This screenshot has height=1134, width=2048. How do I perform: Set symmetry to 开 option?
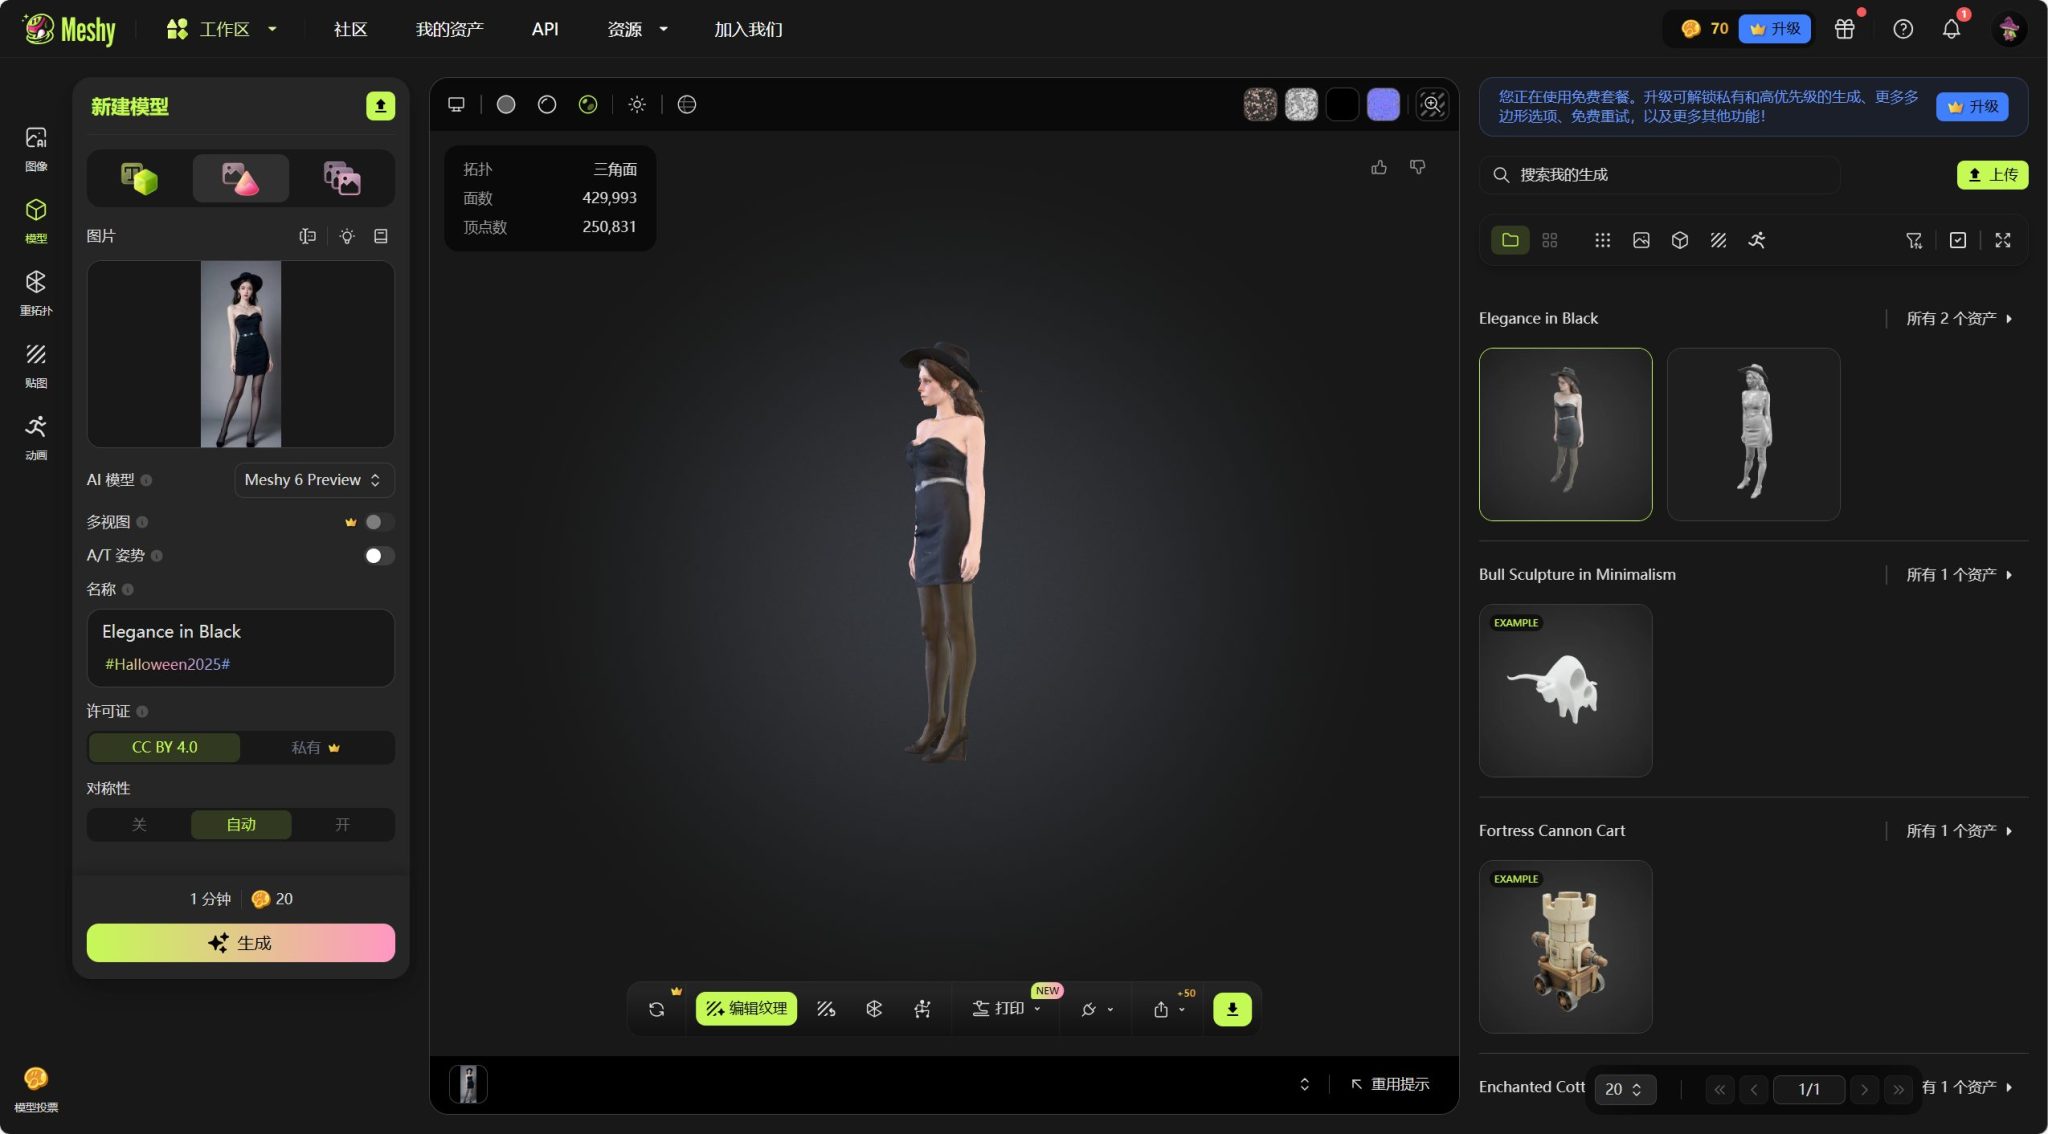[x=342, y=825]
